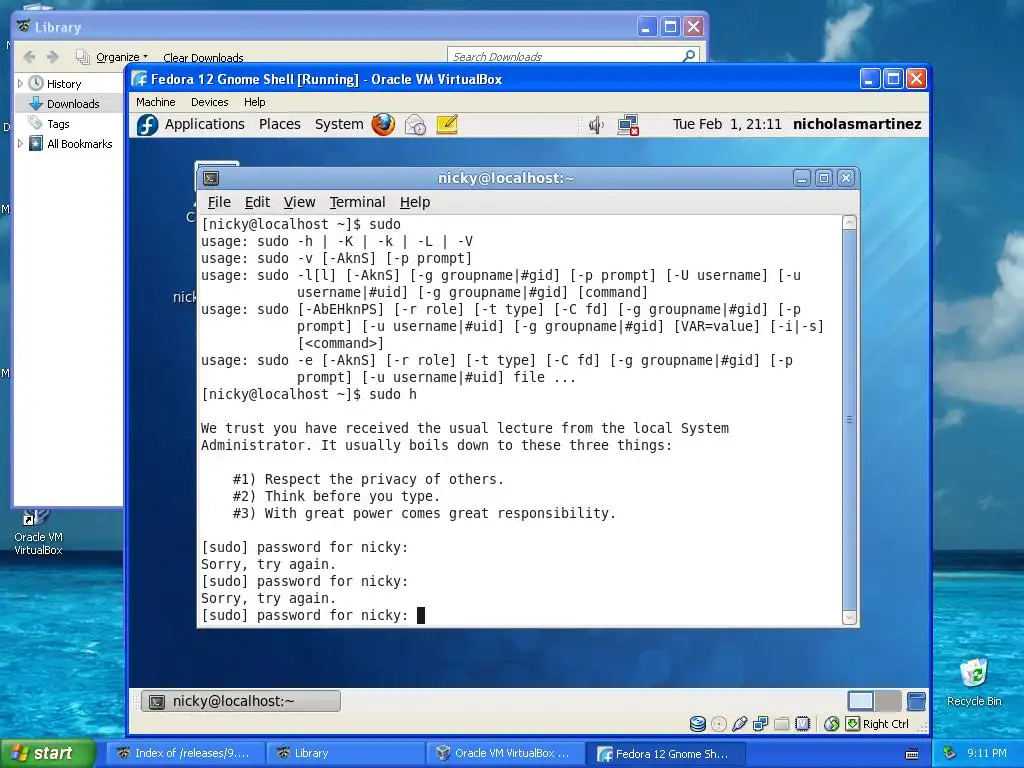
Task: Open the VirtualBox Help menu
Action: (x=255, y=102)
